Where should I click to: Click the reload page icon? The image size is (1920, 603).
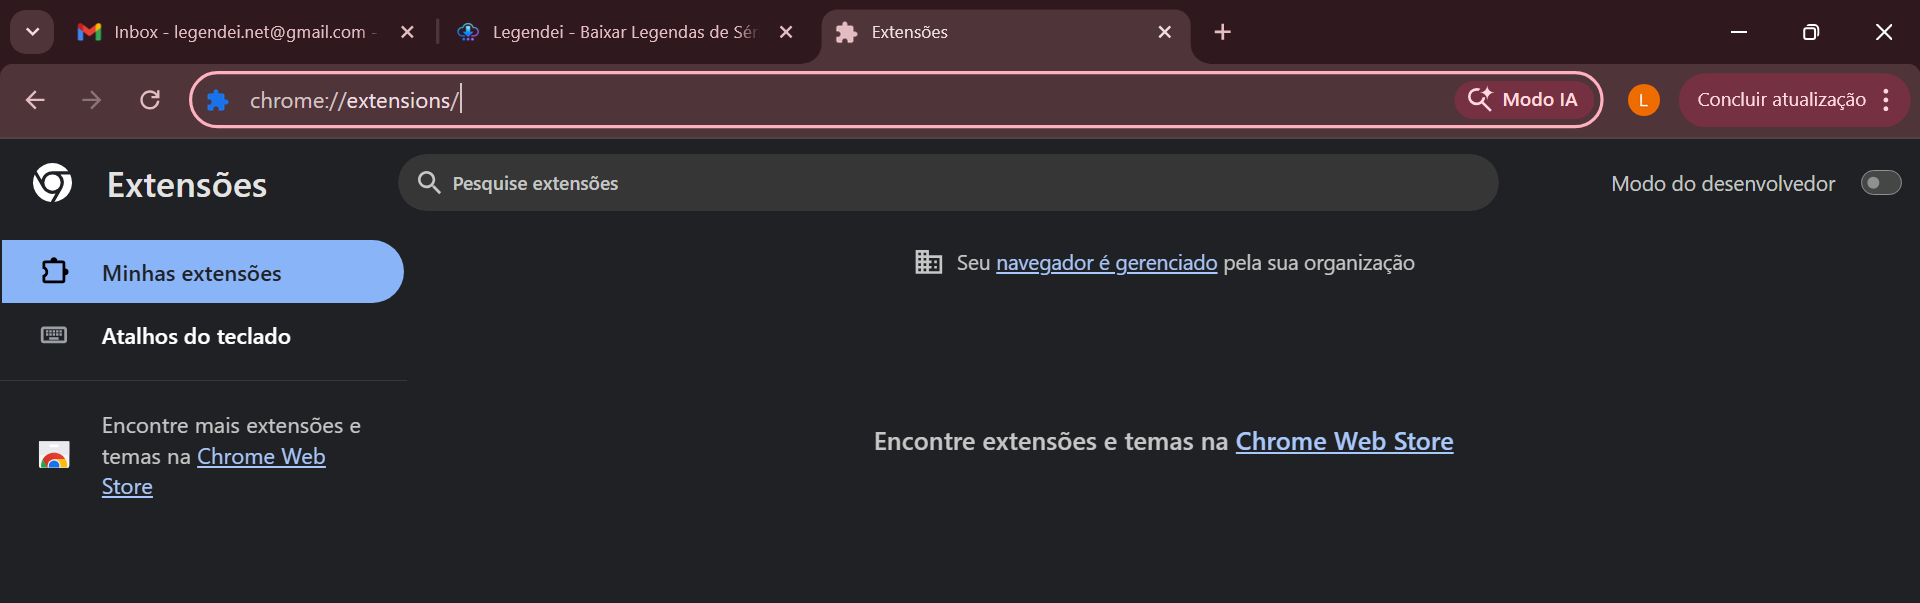coord(150,100)
